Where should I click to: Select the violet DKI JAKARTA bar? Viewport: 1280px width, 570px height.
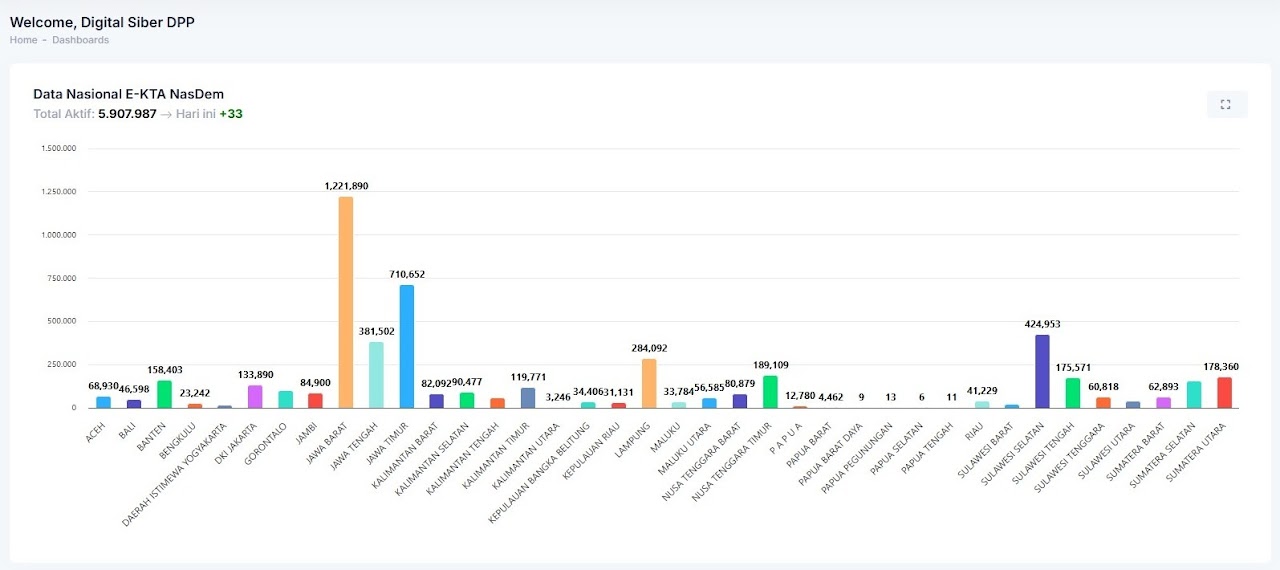click(x=255, y=396)
